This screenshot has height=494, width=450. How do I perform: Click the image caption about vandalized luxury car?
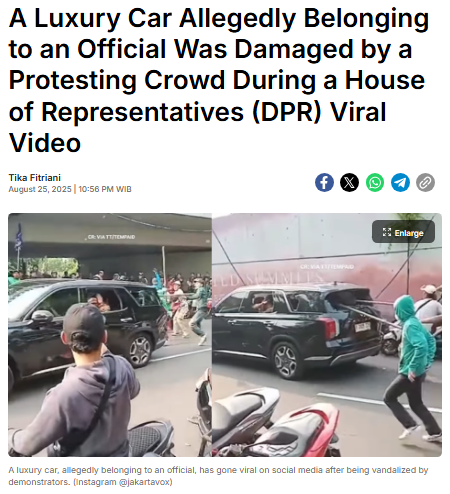[218, 476]
